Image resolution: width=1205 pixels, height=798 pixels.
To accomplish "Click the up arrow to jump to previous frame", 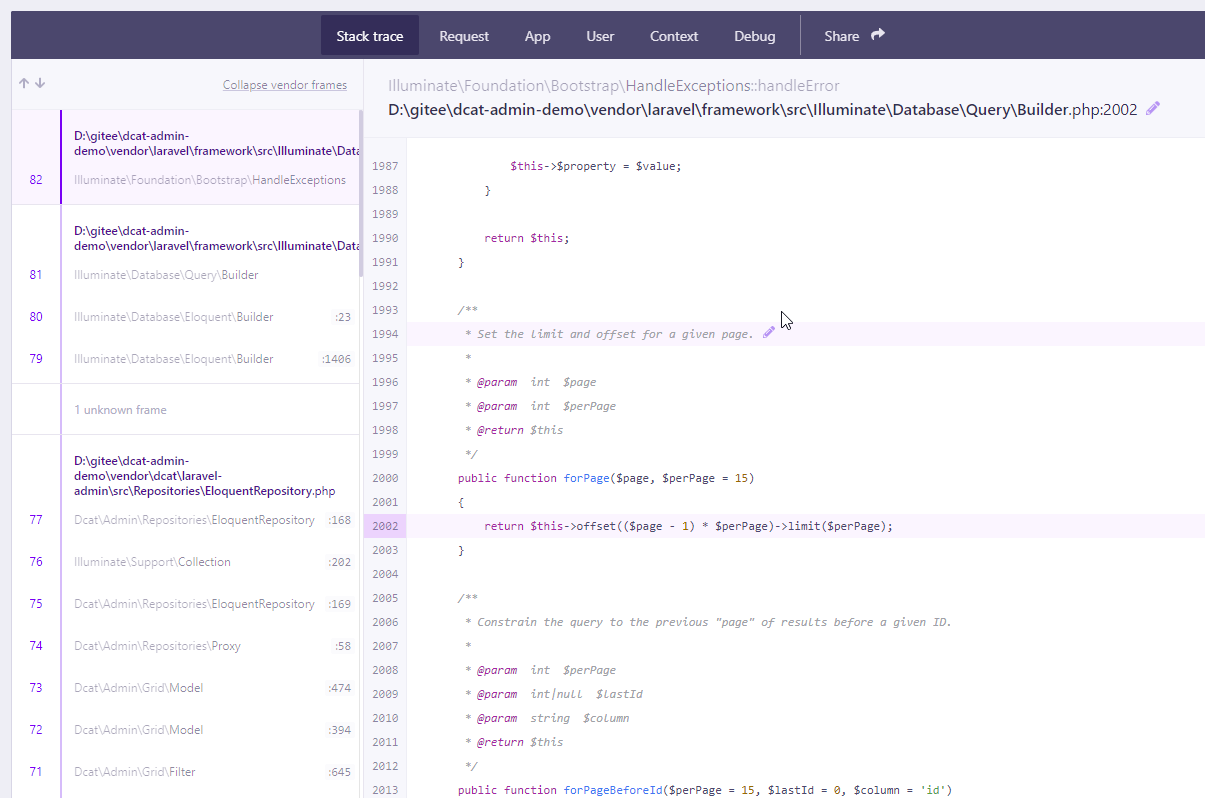I will pyautogui.click(x=22, y=84).
